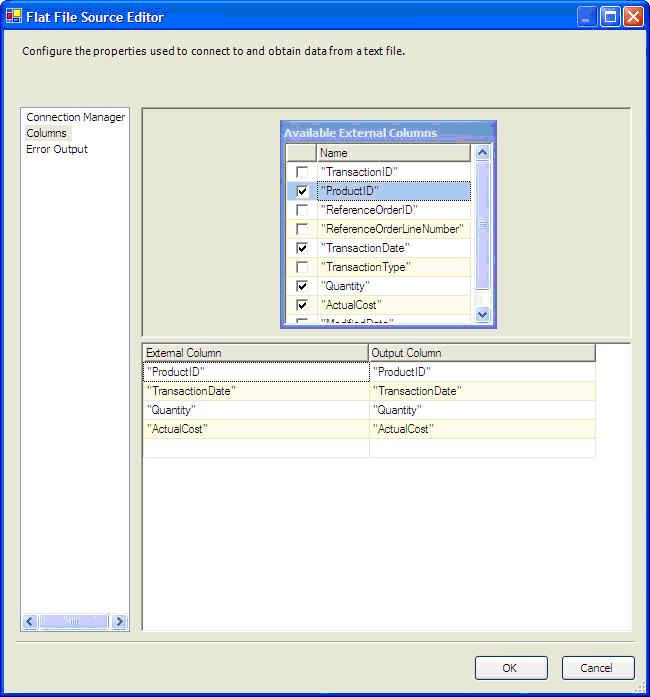Image resolution: width=650 pixels, height=697 pixels.
Task: Click the External Column header
Action: [255, 353]
